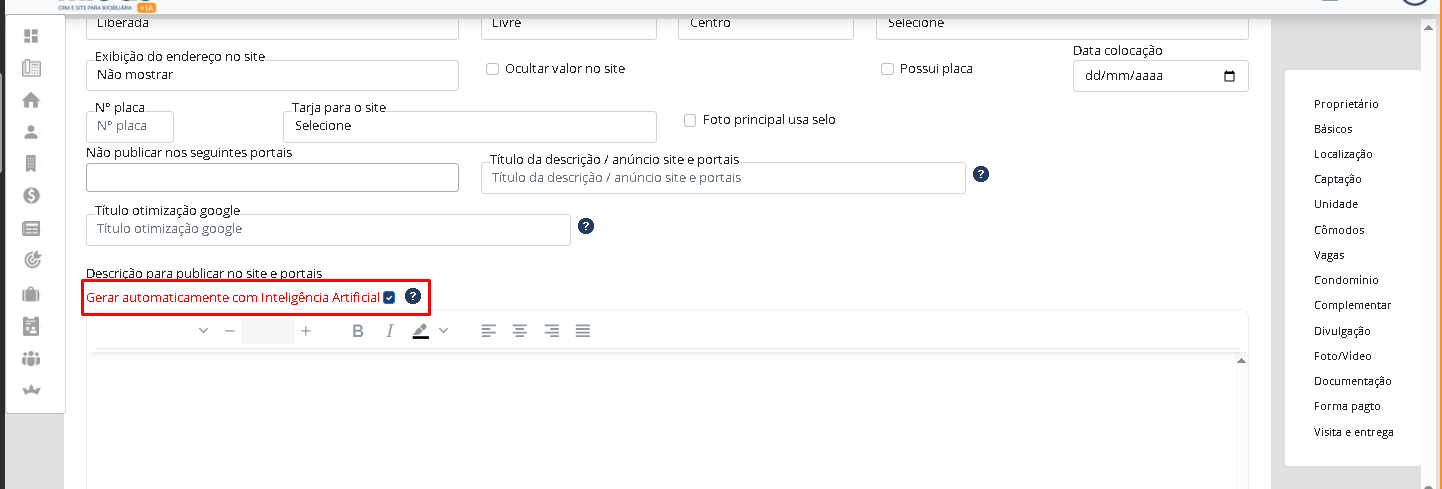Image resolution: width=1442 pixels, height=489 pixels.
Task: Open the highlight color dropdown arrow
Action: click(x=444, y=331)
